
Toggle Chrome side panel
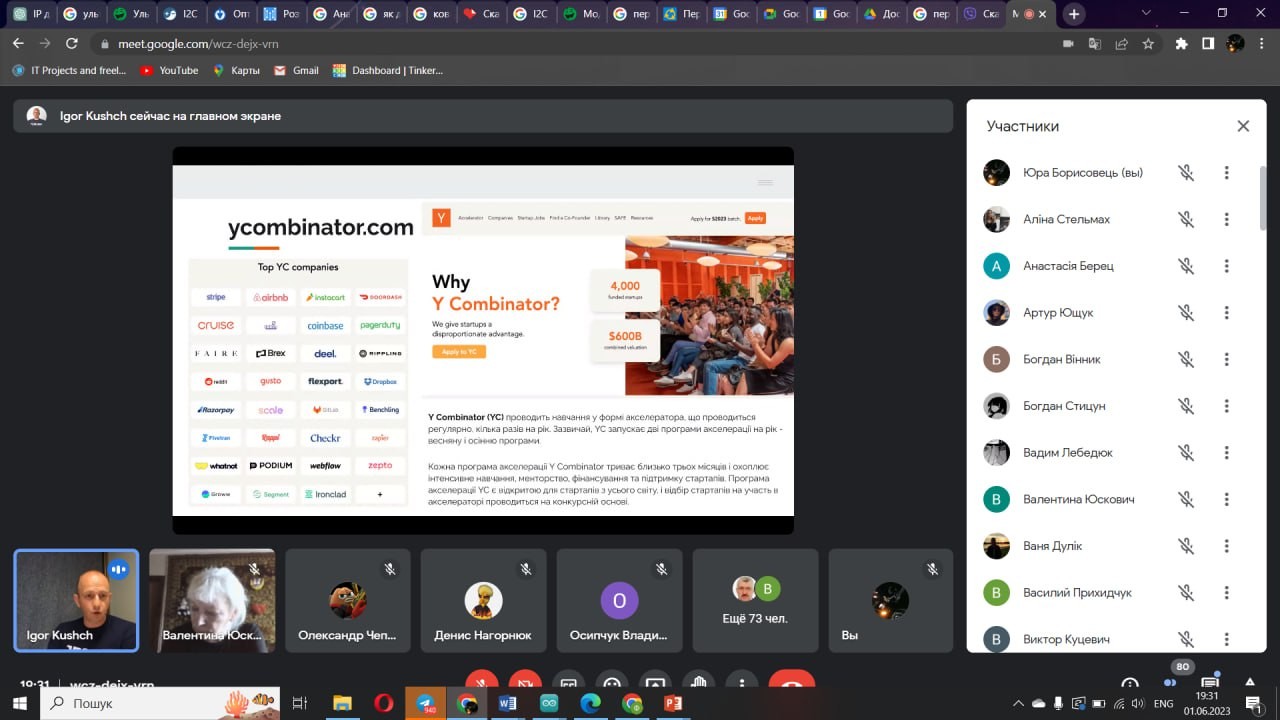(x=1208, y=44)
